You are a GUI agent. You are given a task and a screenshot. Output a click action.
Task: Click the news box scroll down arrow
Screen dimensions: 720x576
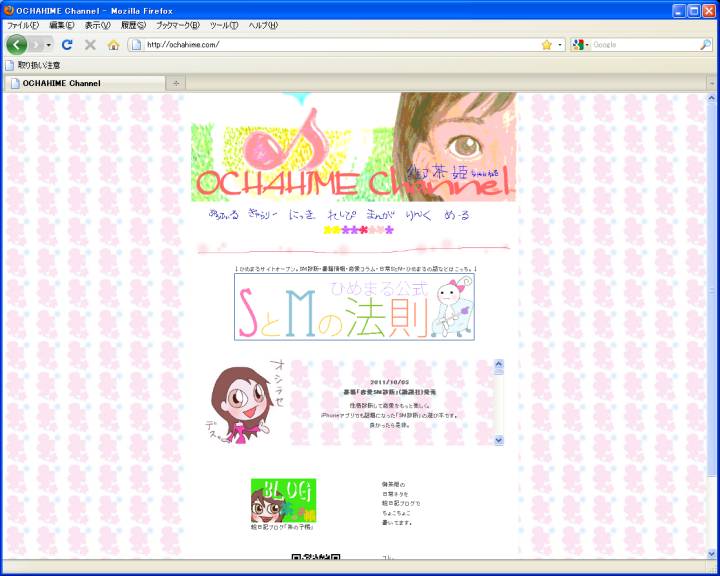click(499, 440)
